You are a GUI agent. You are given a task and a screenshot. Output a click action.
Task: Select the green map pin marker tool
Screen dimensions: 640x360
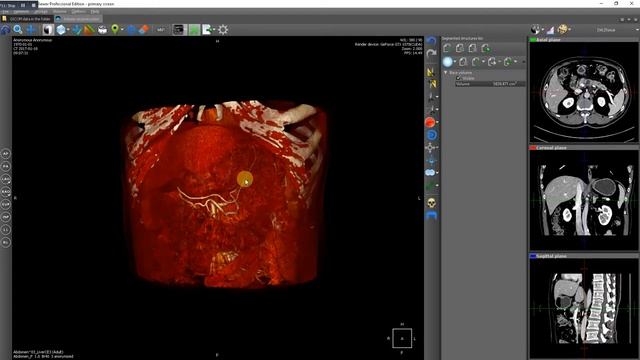tap(115, 29)
